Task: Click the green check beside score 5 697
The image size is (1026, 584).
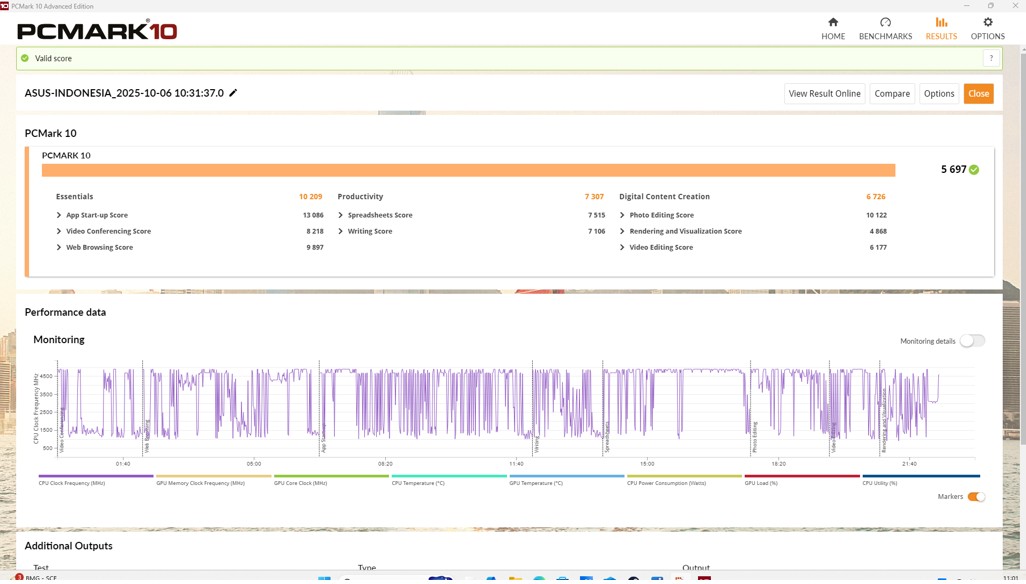Action: point(974,170)
